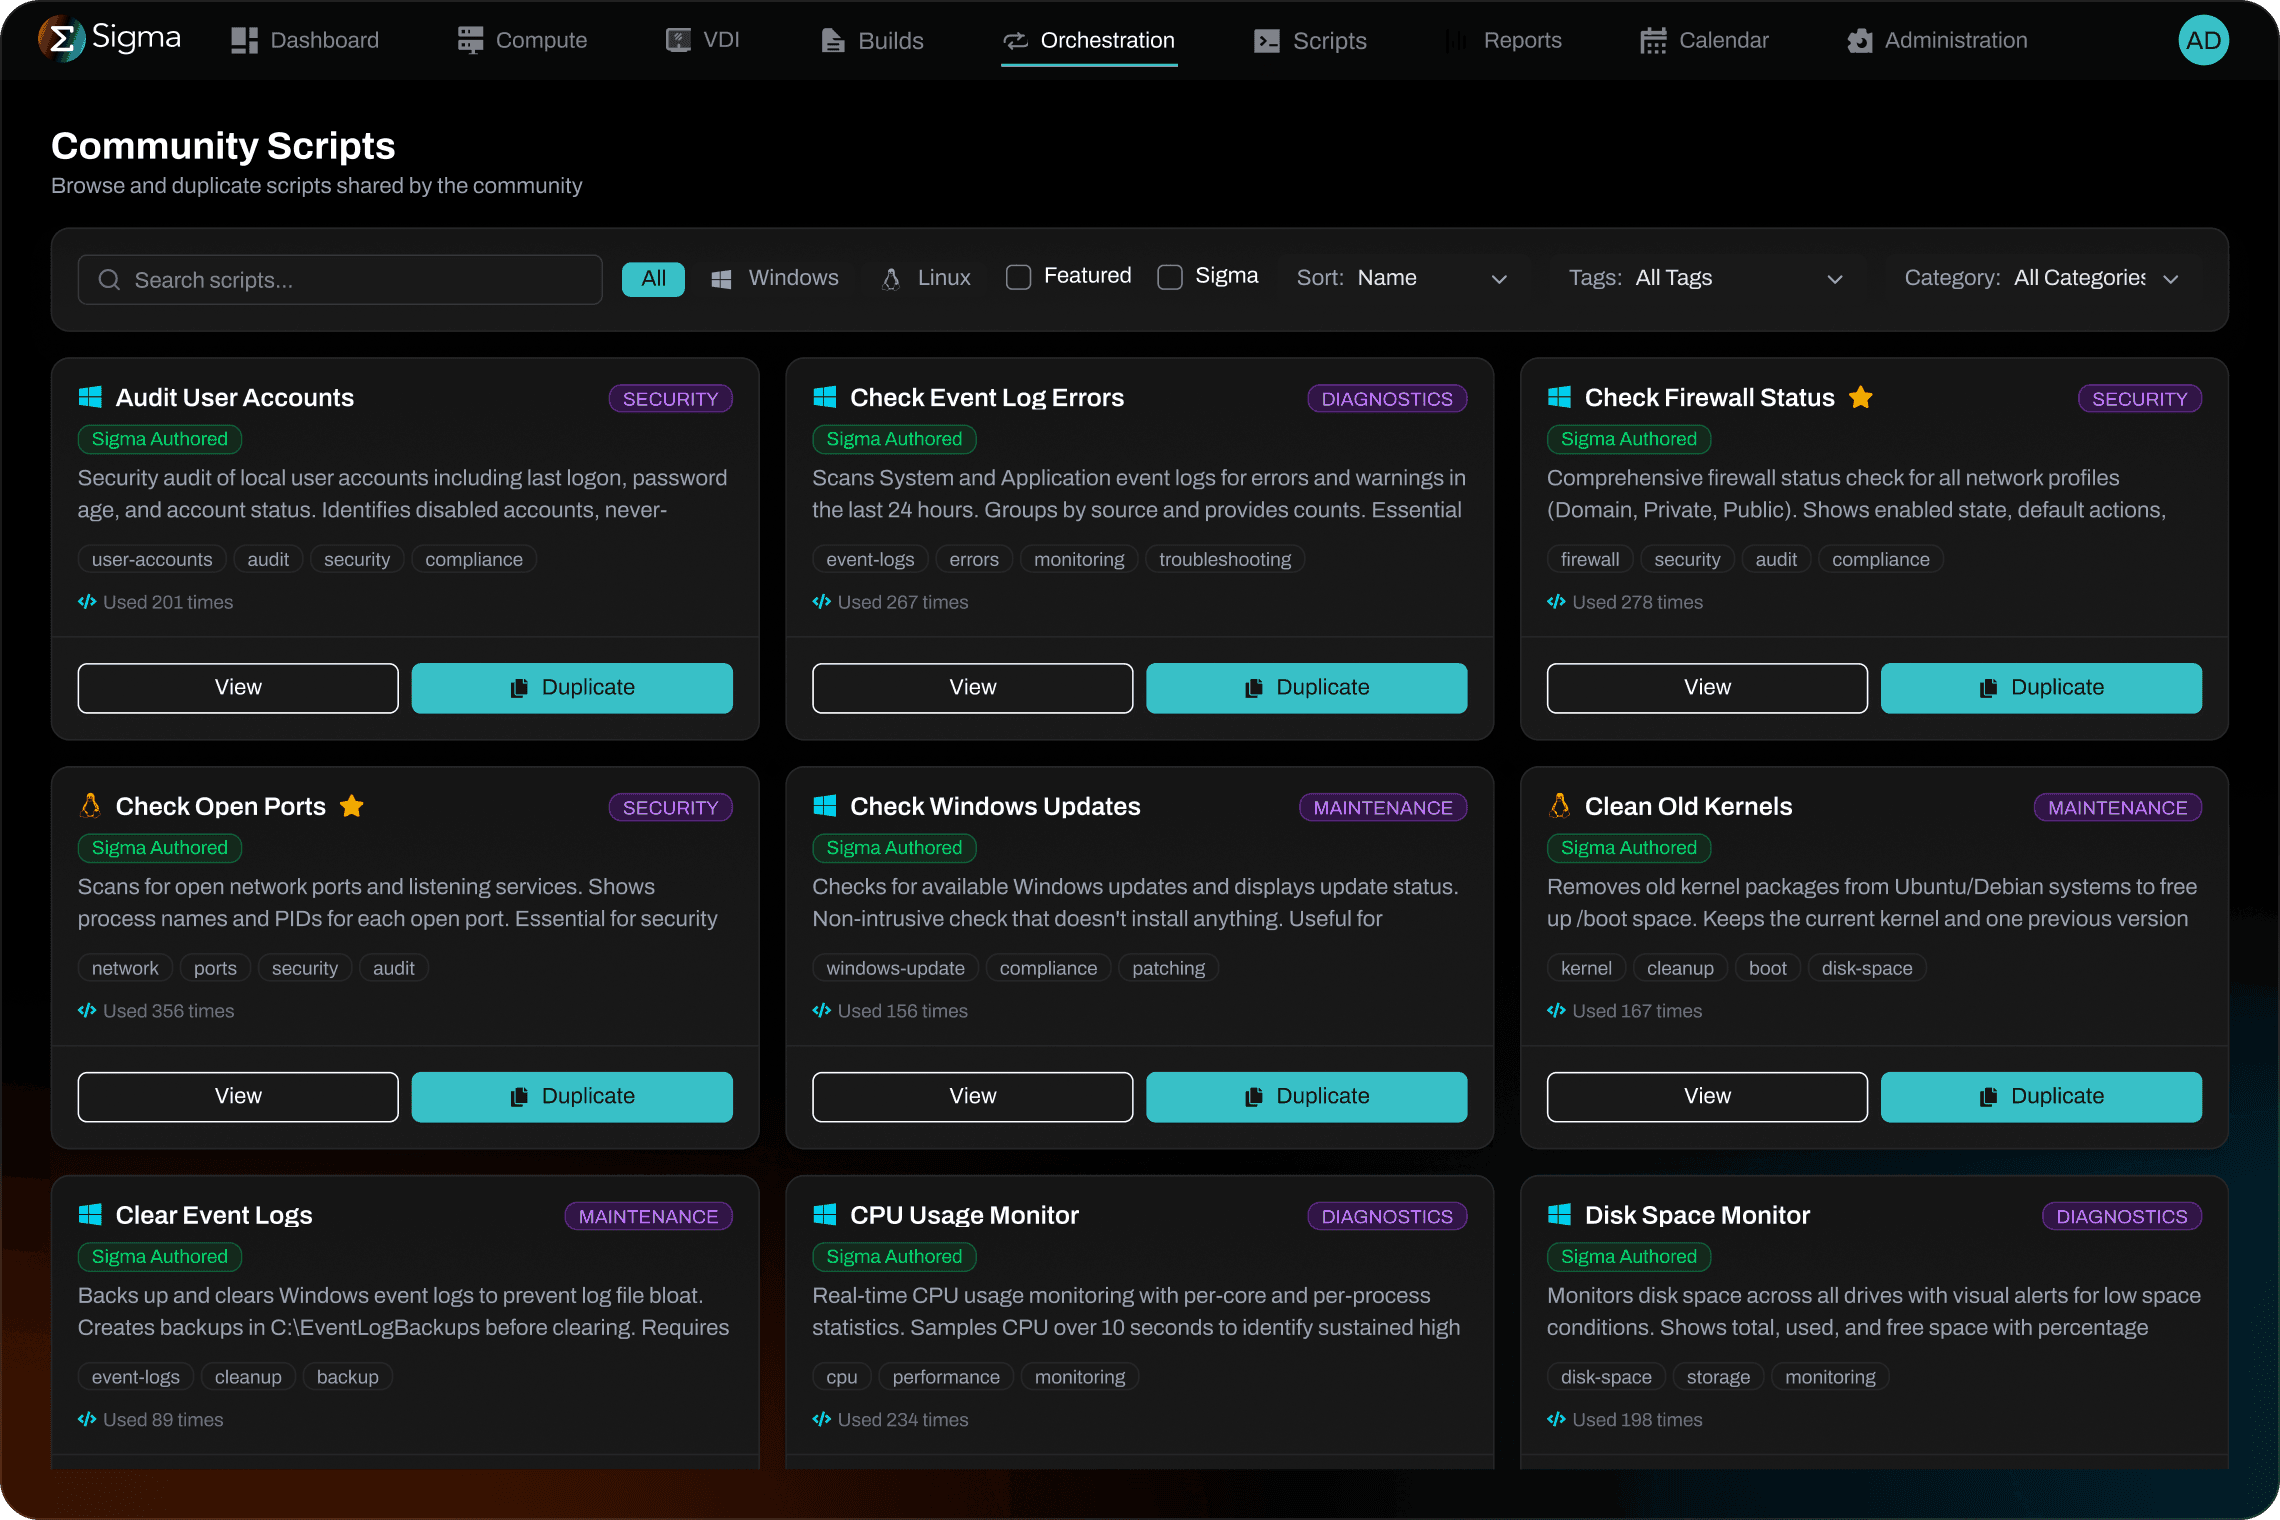Click Windows icon on Audit User Accounts

point(90,398)
